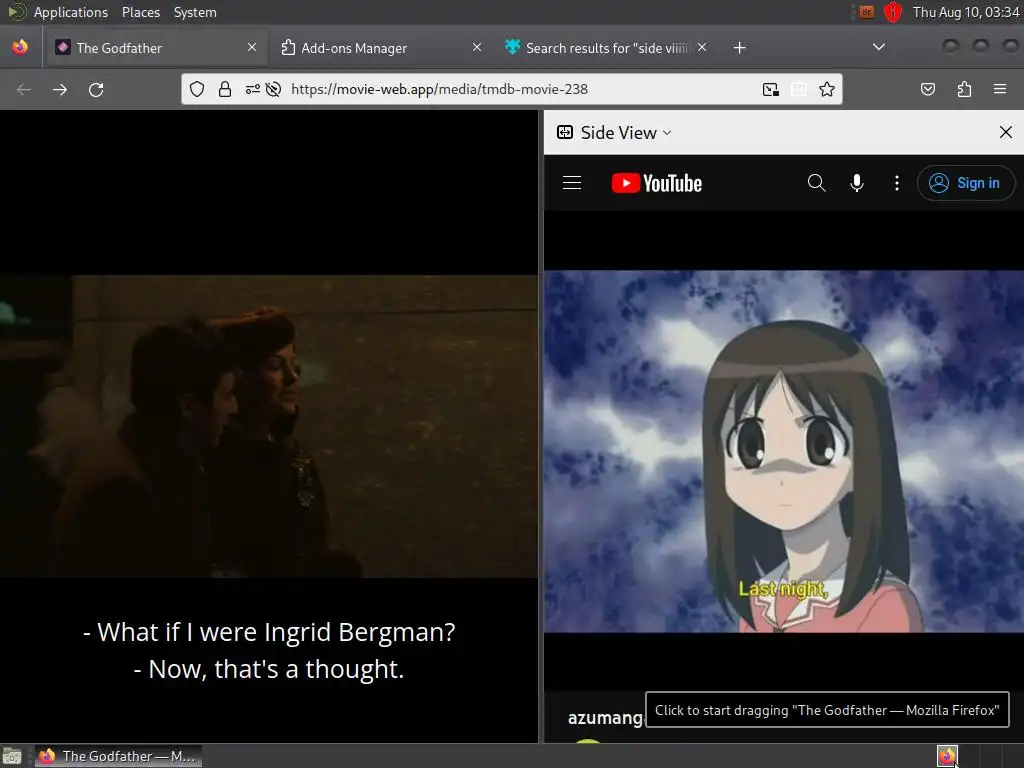The width and height of the screenshot is (1024, 768).
Task: Open the Extensions puzzle-piece menu
Action: click(x=964, y=89)
